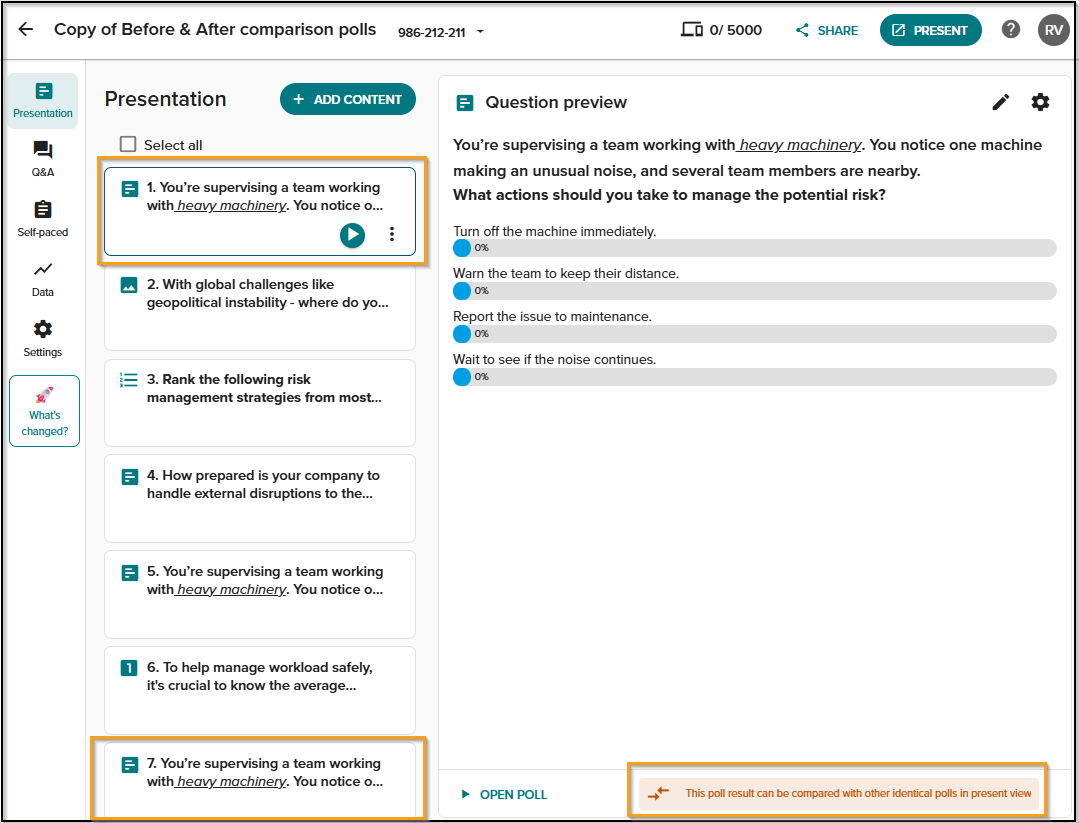Start poll 1 with the play icon
This screenshot has height=823, width=1079.
(x=352, y=235)
